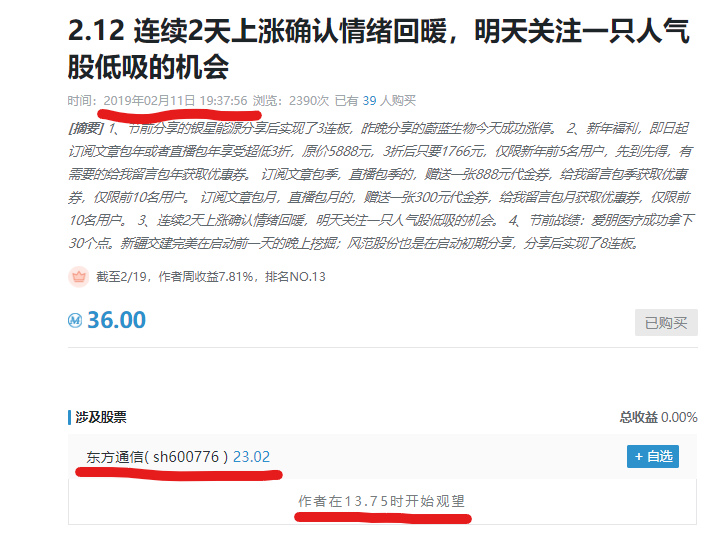Click the 23.02 stock price
The width and height of the screenshot is (723, 550).
251,457
